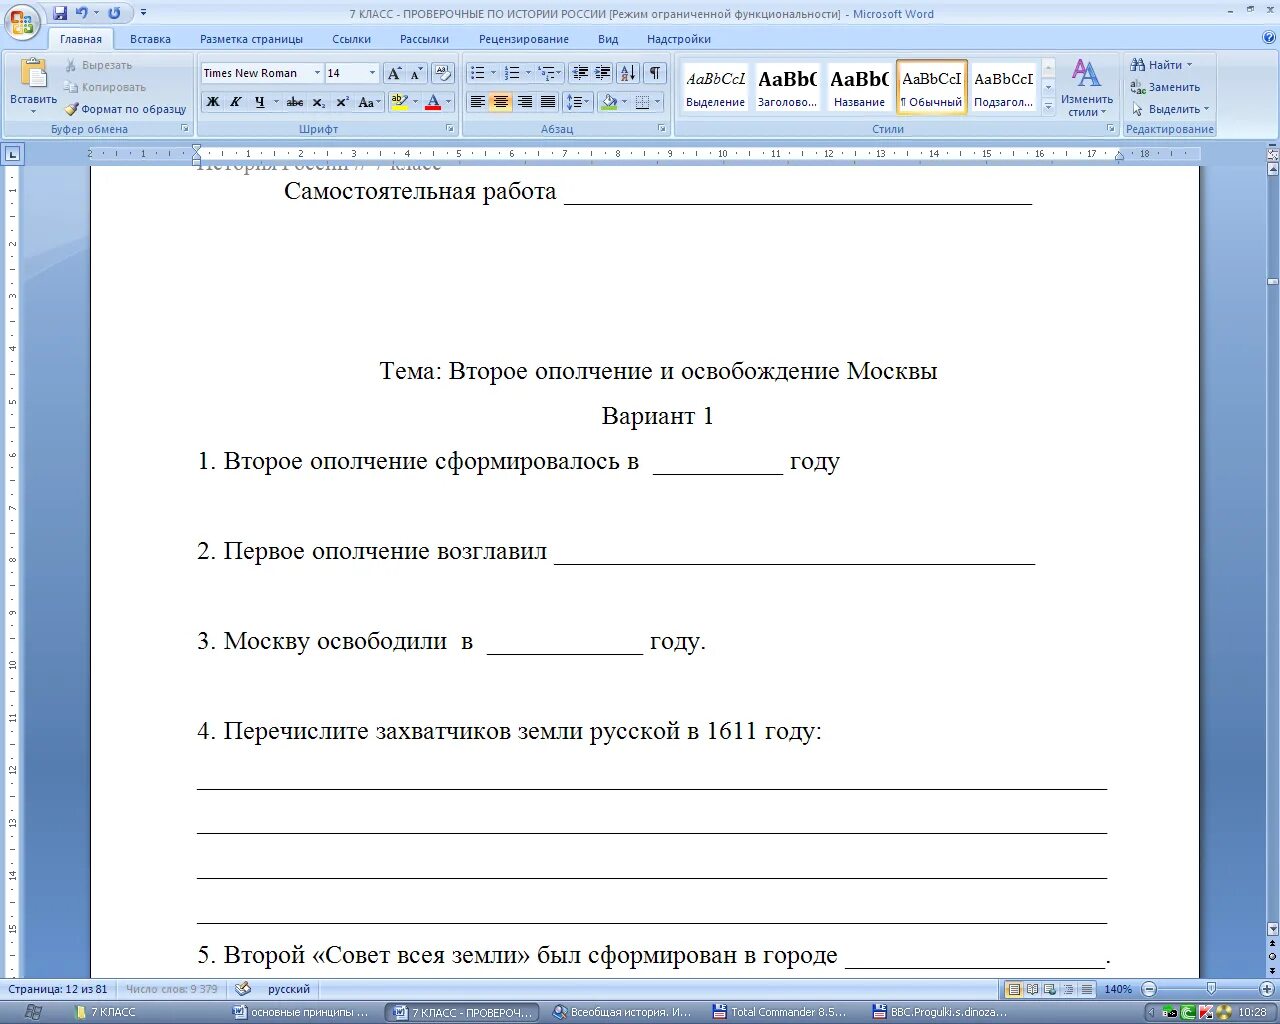The image size is (1280, 1024).
Task: Toggle show paragraph marks (¶)
Action: 655,73
